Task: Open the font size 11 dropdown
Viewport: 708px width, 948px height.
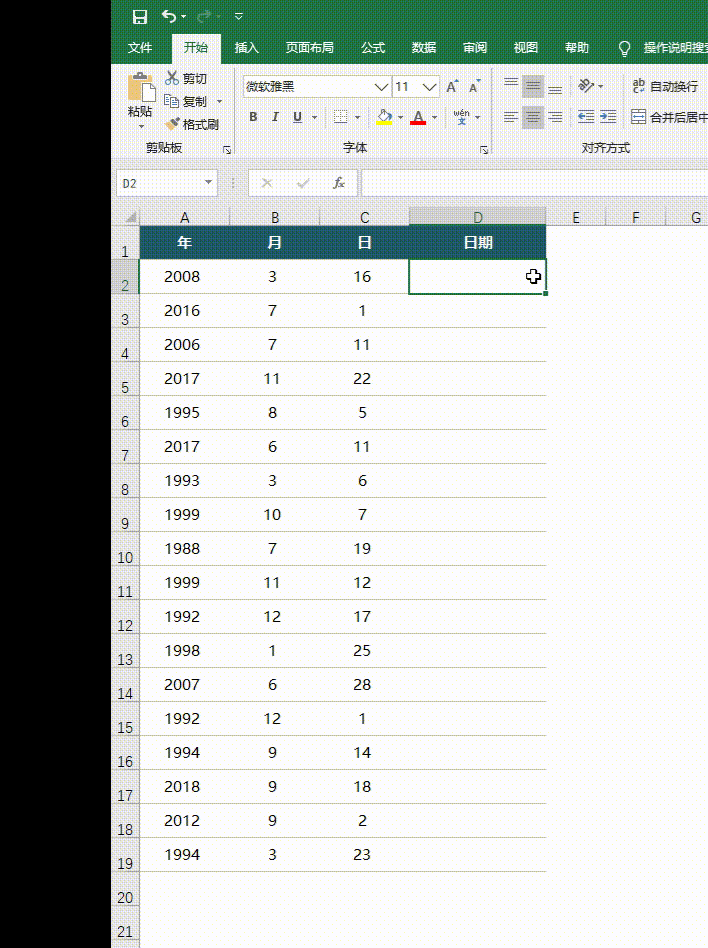Action: pyautogui.click(x=429, y=87)
